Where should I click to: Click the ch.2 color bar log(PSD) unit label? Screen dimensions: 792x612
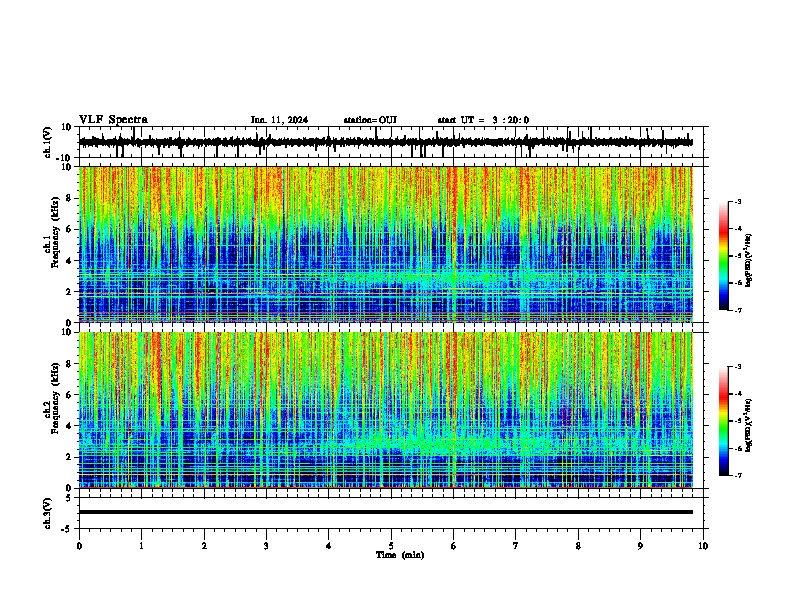pos(749,425)
